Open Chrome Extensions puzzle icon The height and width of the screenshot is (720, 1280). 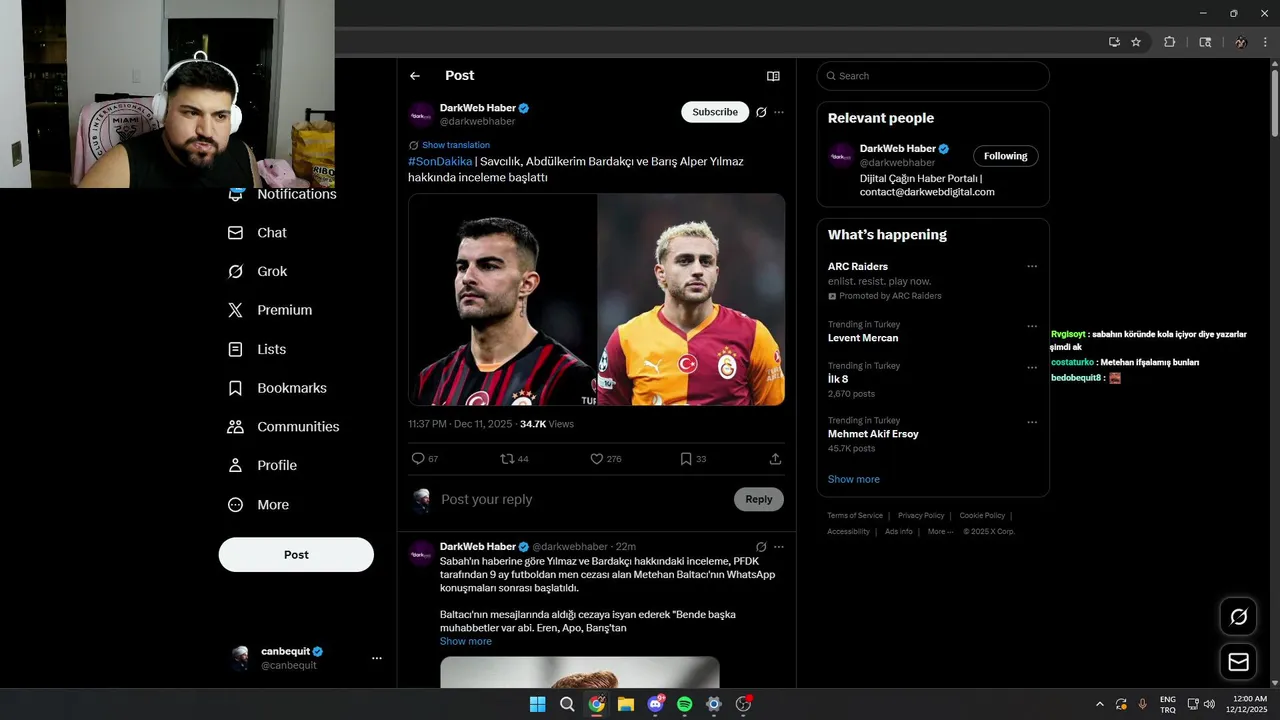[x=1169, y=42]
